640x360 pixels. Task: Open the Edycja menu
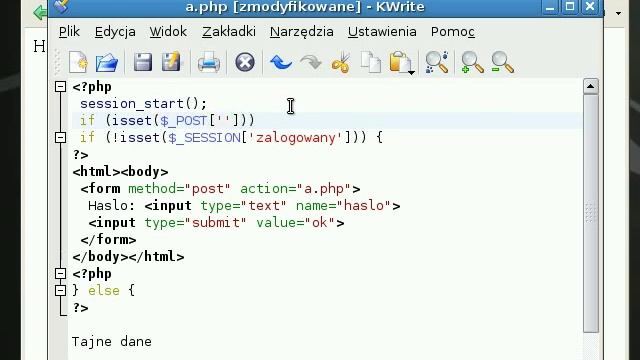click(115, 31)
